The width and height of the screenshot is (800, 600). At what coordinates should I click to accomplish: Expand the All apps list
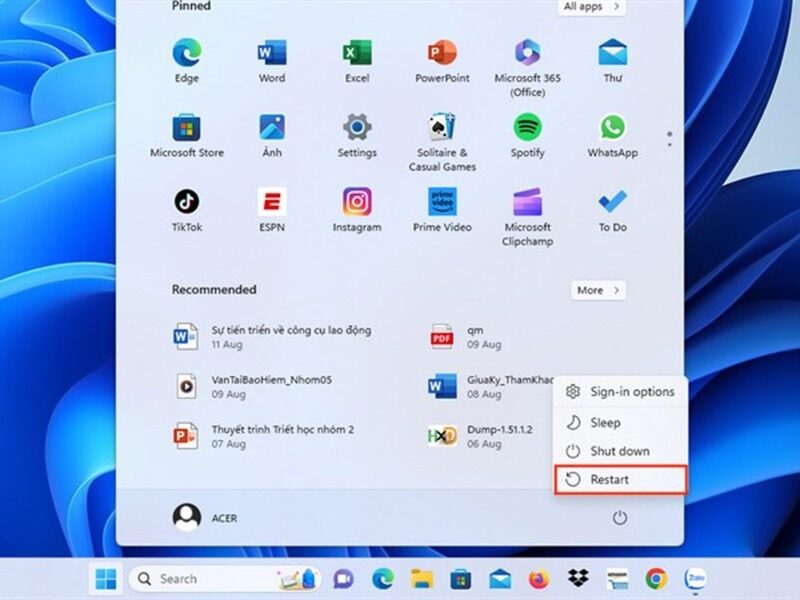(591, 7)
